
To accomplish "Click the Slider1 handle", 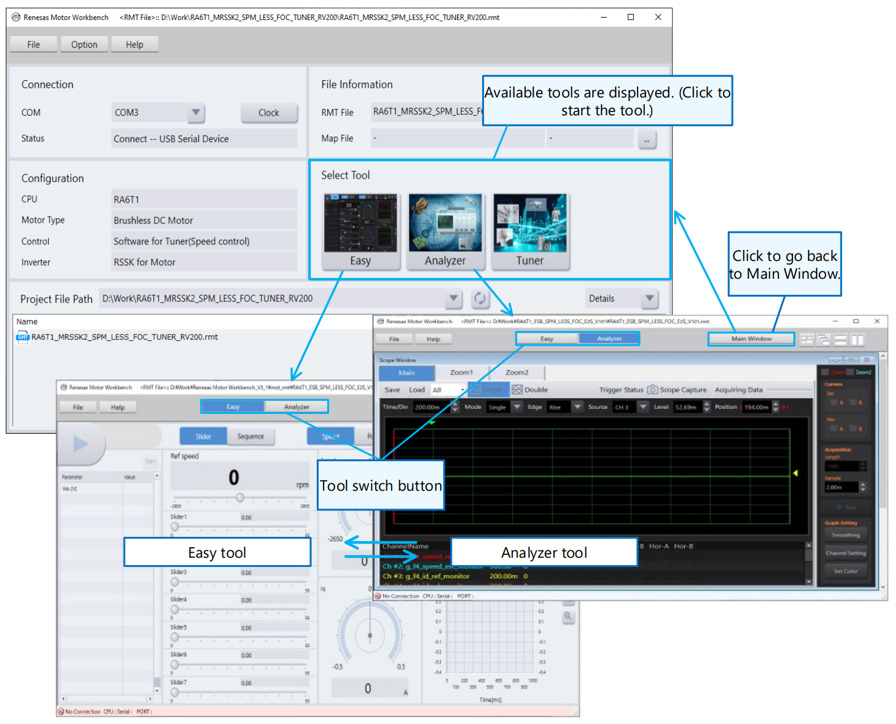I will pyautogui.click(x=175, y=527).
